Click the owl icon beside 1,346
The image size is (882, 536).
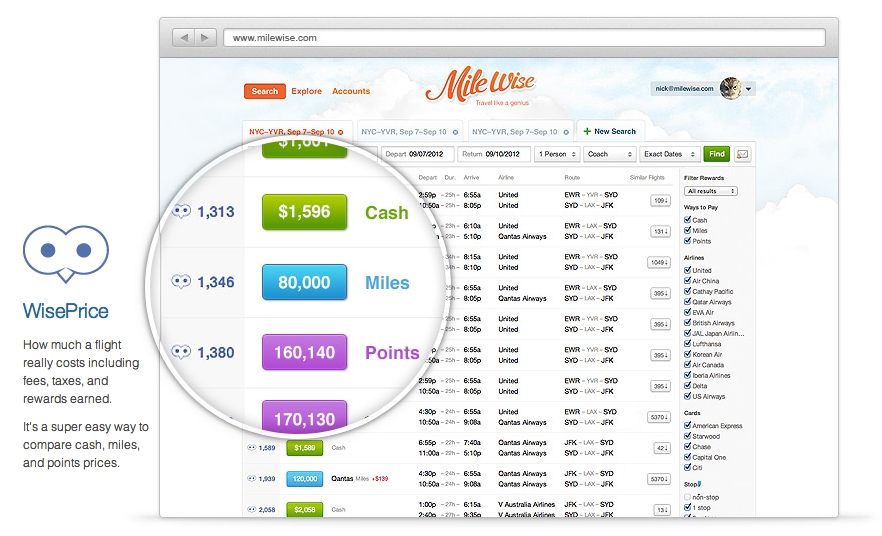(x=181, y=281)
